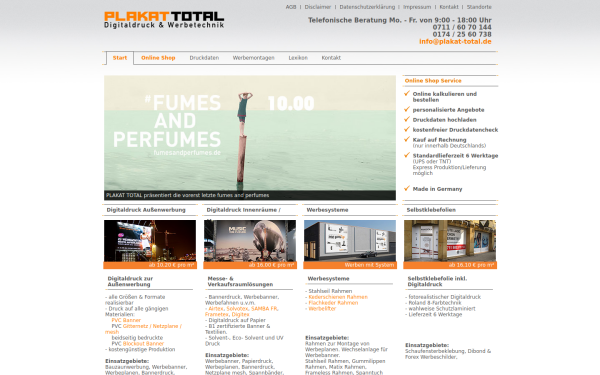
Task: Open the Kontakt navigation tab
Action: pyautogui.click(x=331, y=58)
